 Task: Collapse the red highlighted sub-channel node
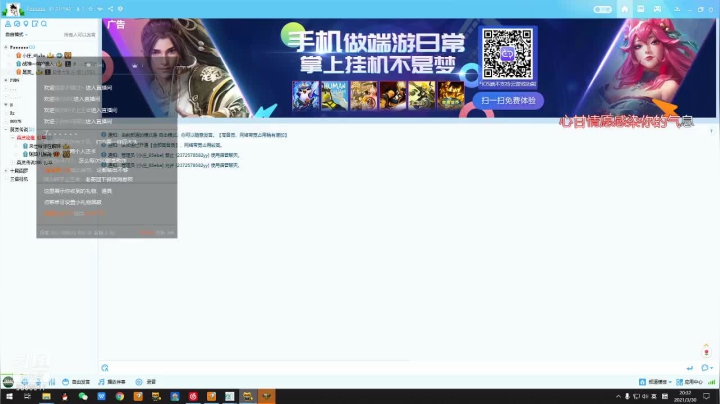(12, 138)
